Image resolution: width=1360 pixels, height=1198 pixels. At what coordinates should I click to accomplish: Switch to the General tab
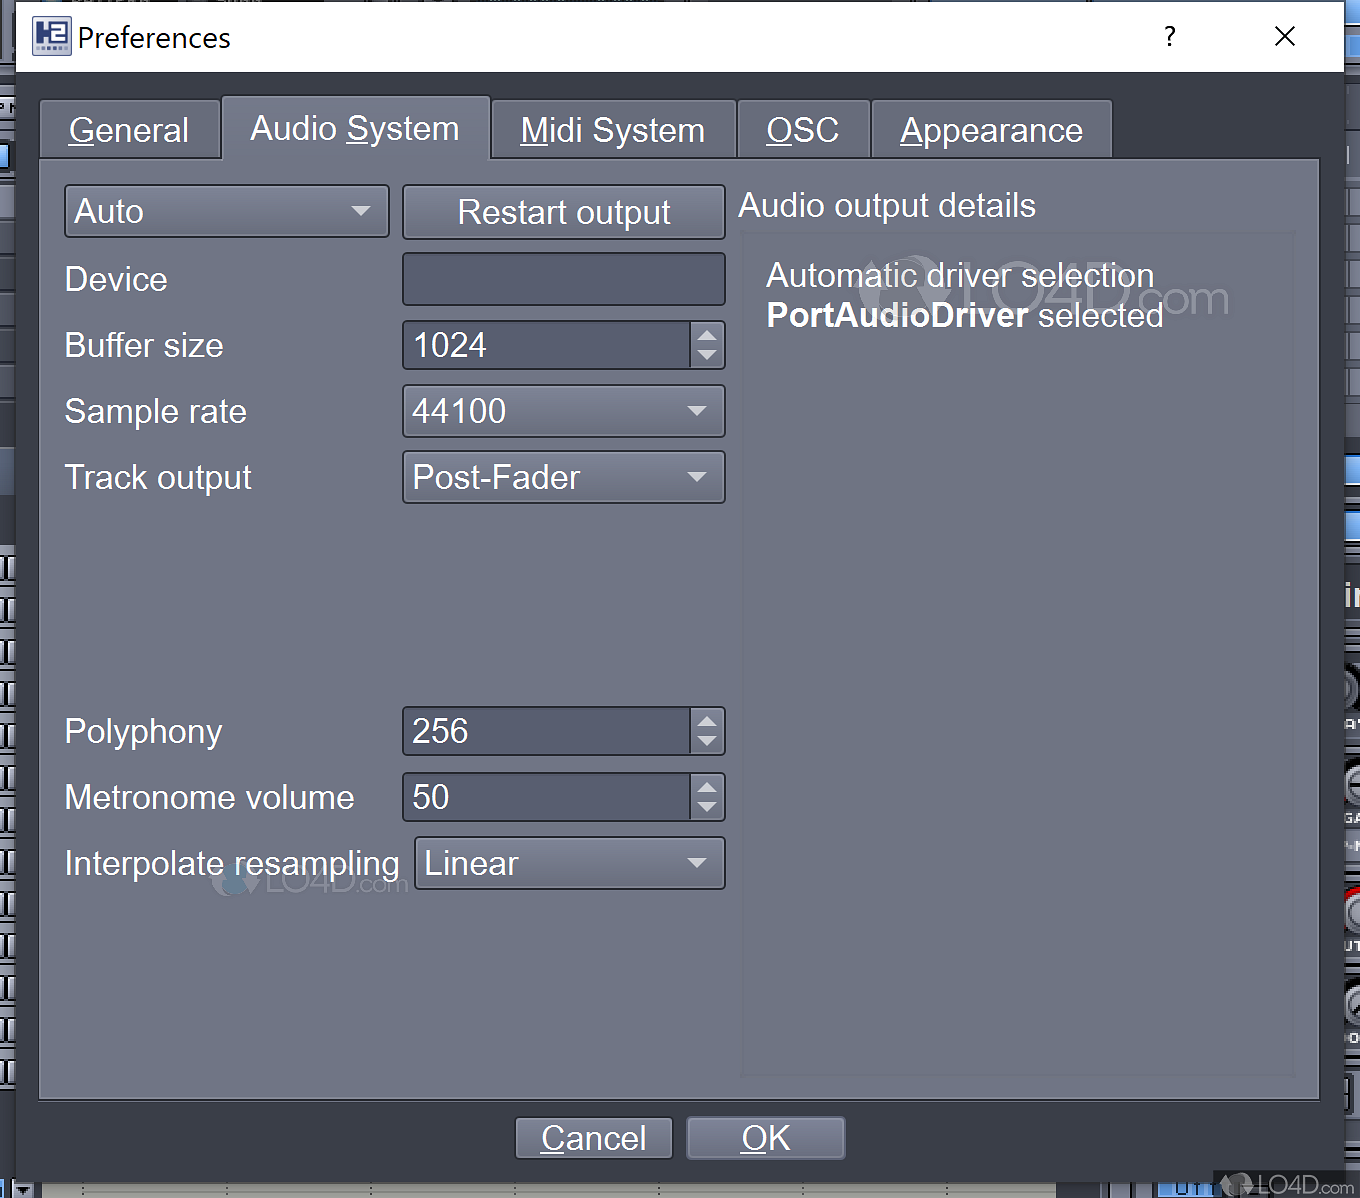click(129, 128)
